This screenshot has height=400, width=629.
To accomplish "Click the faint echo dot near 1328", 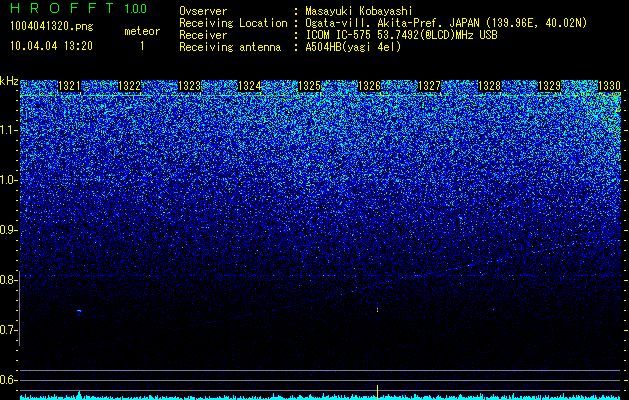I will pyautogui.click(x=493, y=309).
